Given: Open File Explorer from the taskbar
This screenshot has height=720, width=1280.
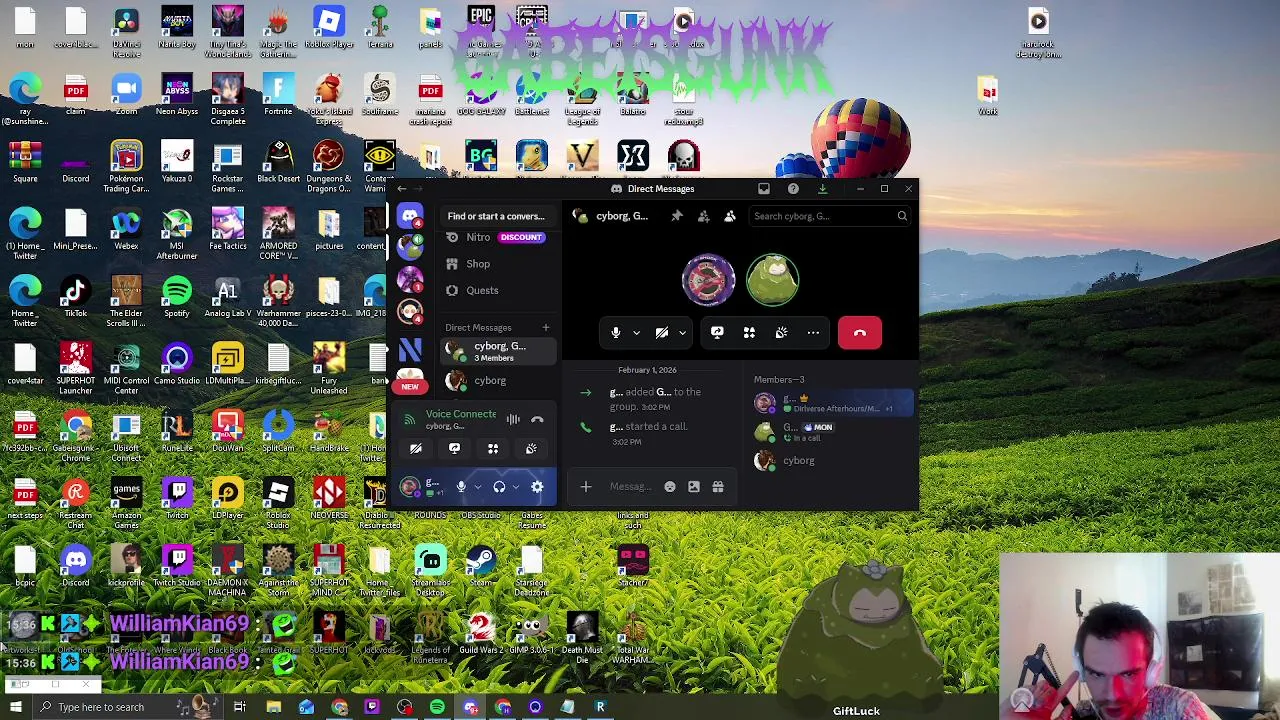Looking at the screenshot, I should tap(273, 707).
